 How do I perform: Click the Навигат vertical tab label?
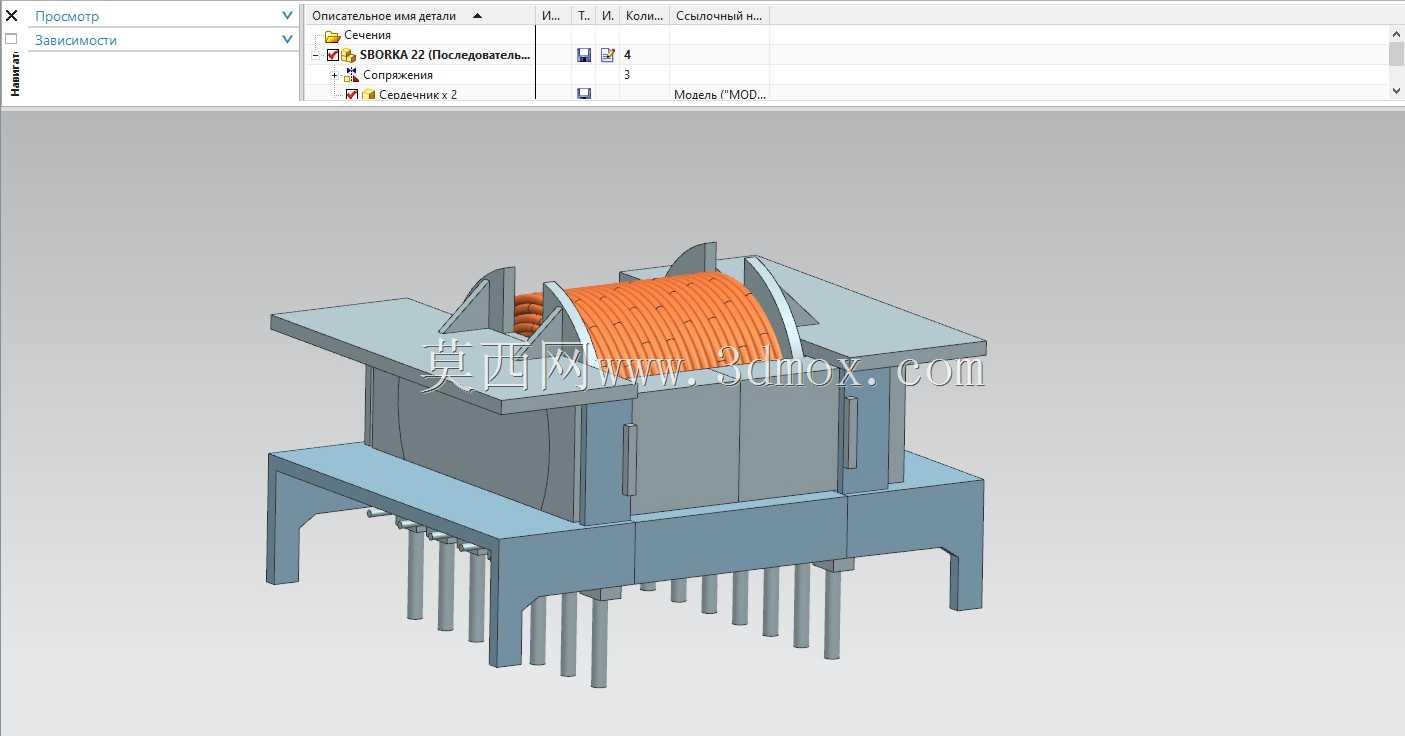[15, 75]
